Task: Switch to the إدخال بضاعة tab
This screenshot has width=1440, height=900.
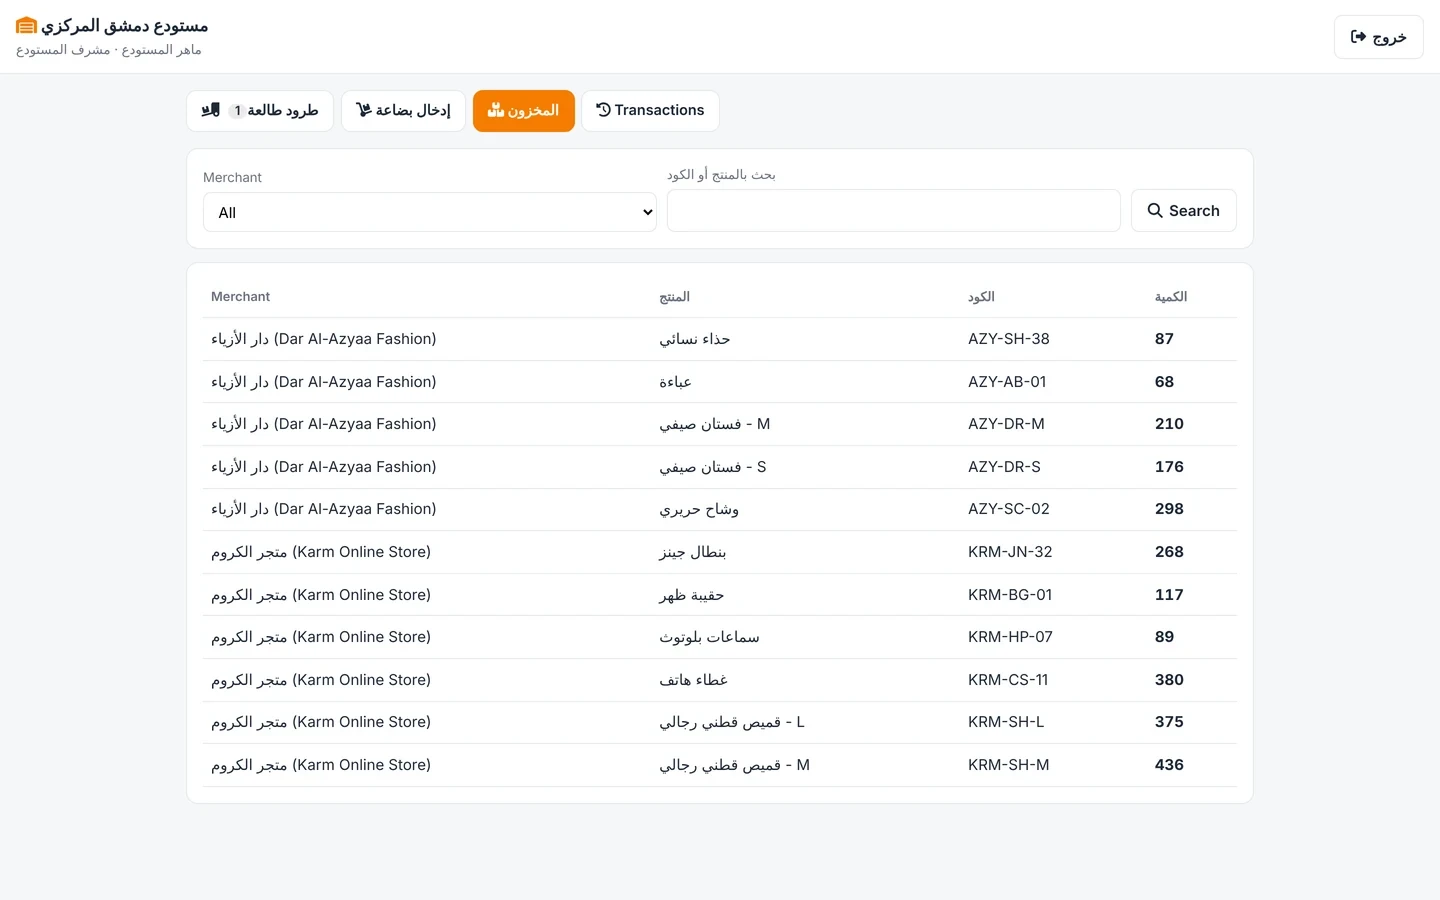Action: coord(403,111)
